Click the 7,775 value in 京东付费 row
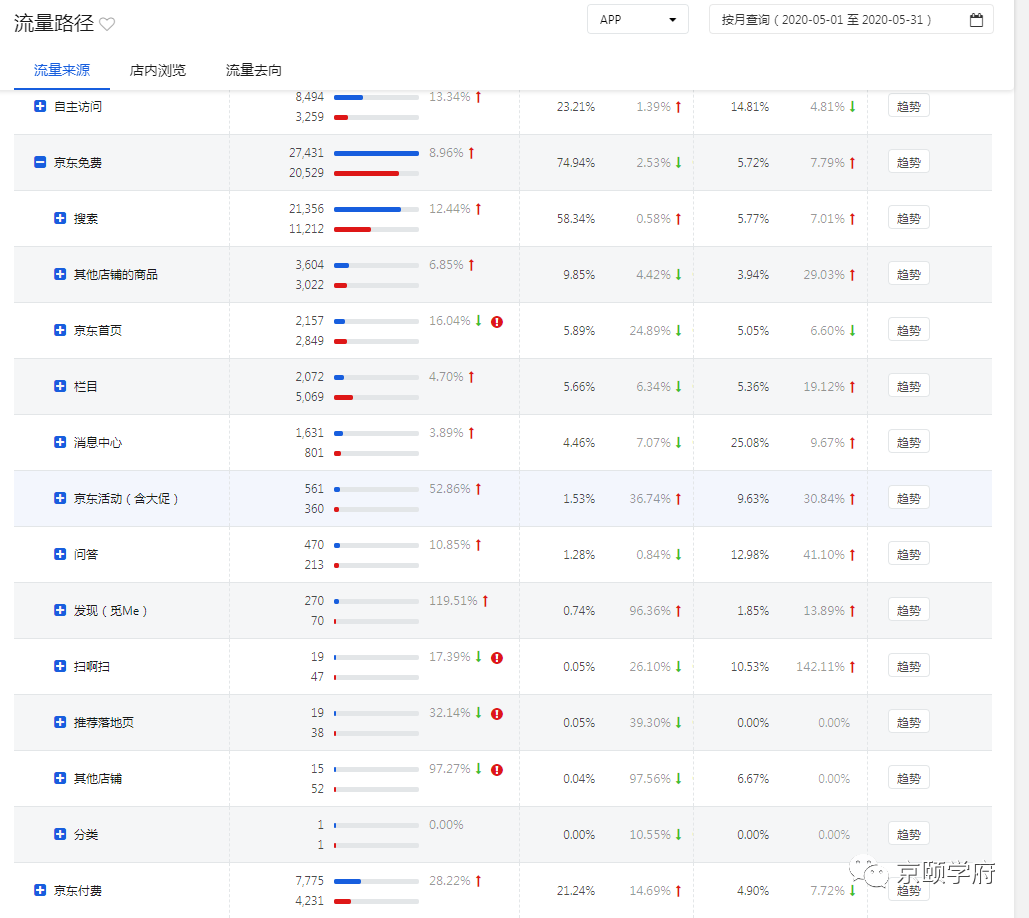The image size is (1029, 918). [310, 881]
